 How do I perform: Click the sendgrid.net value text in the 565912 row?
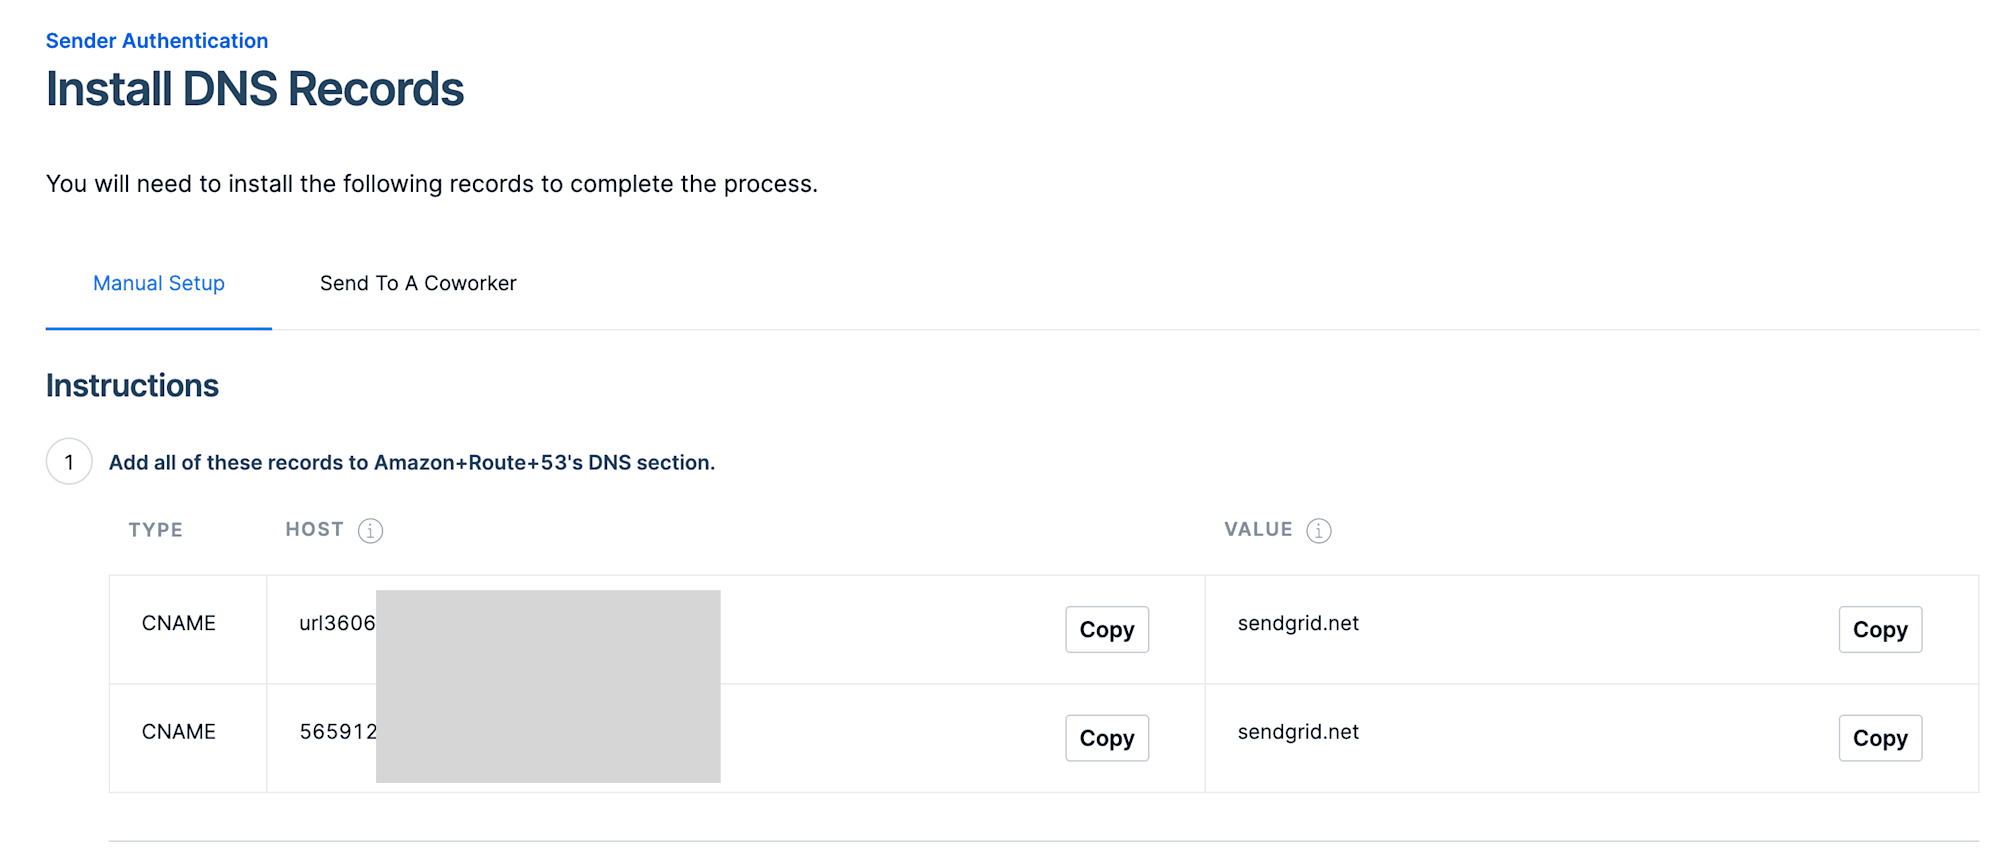tap(1298, 732)
